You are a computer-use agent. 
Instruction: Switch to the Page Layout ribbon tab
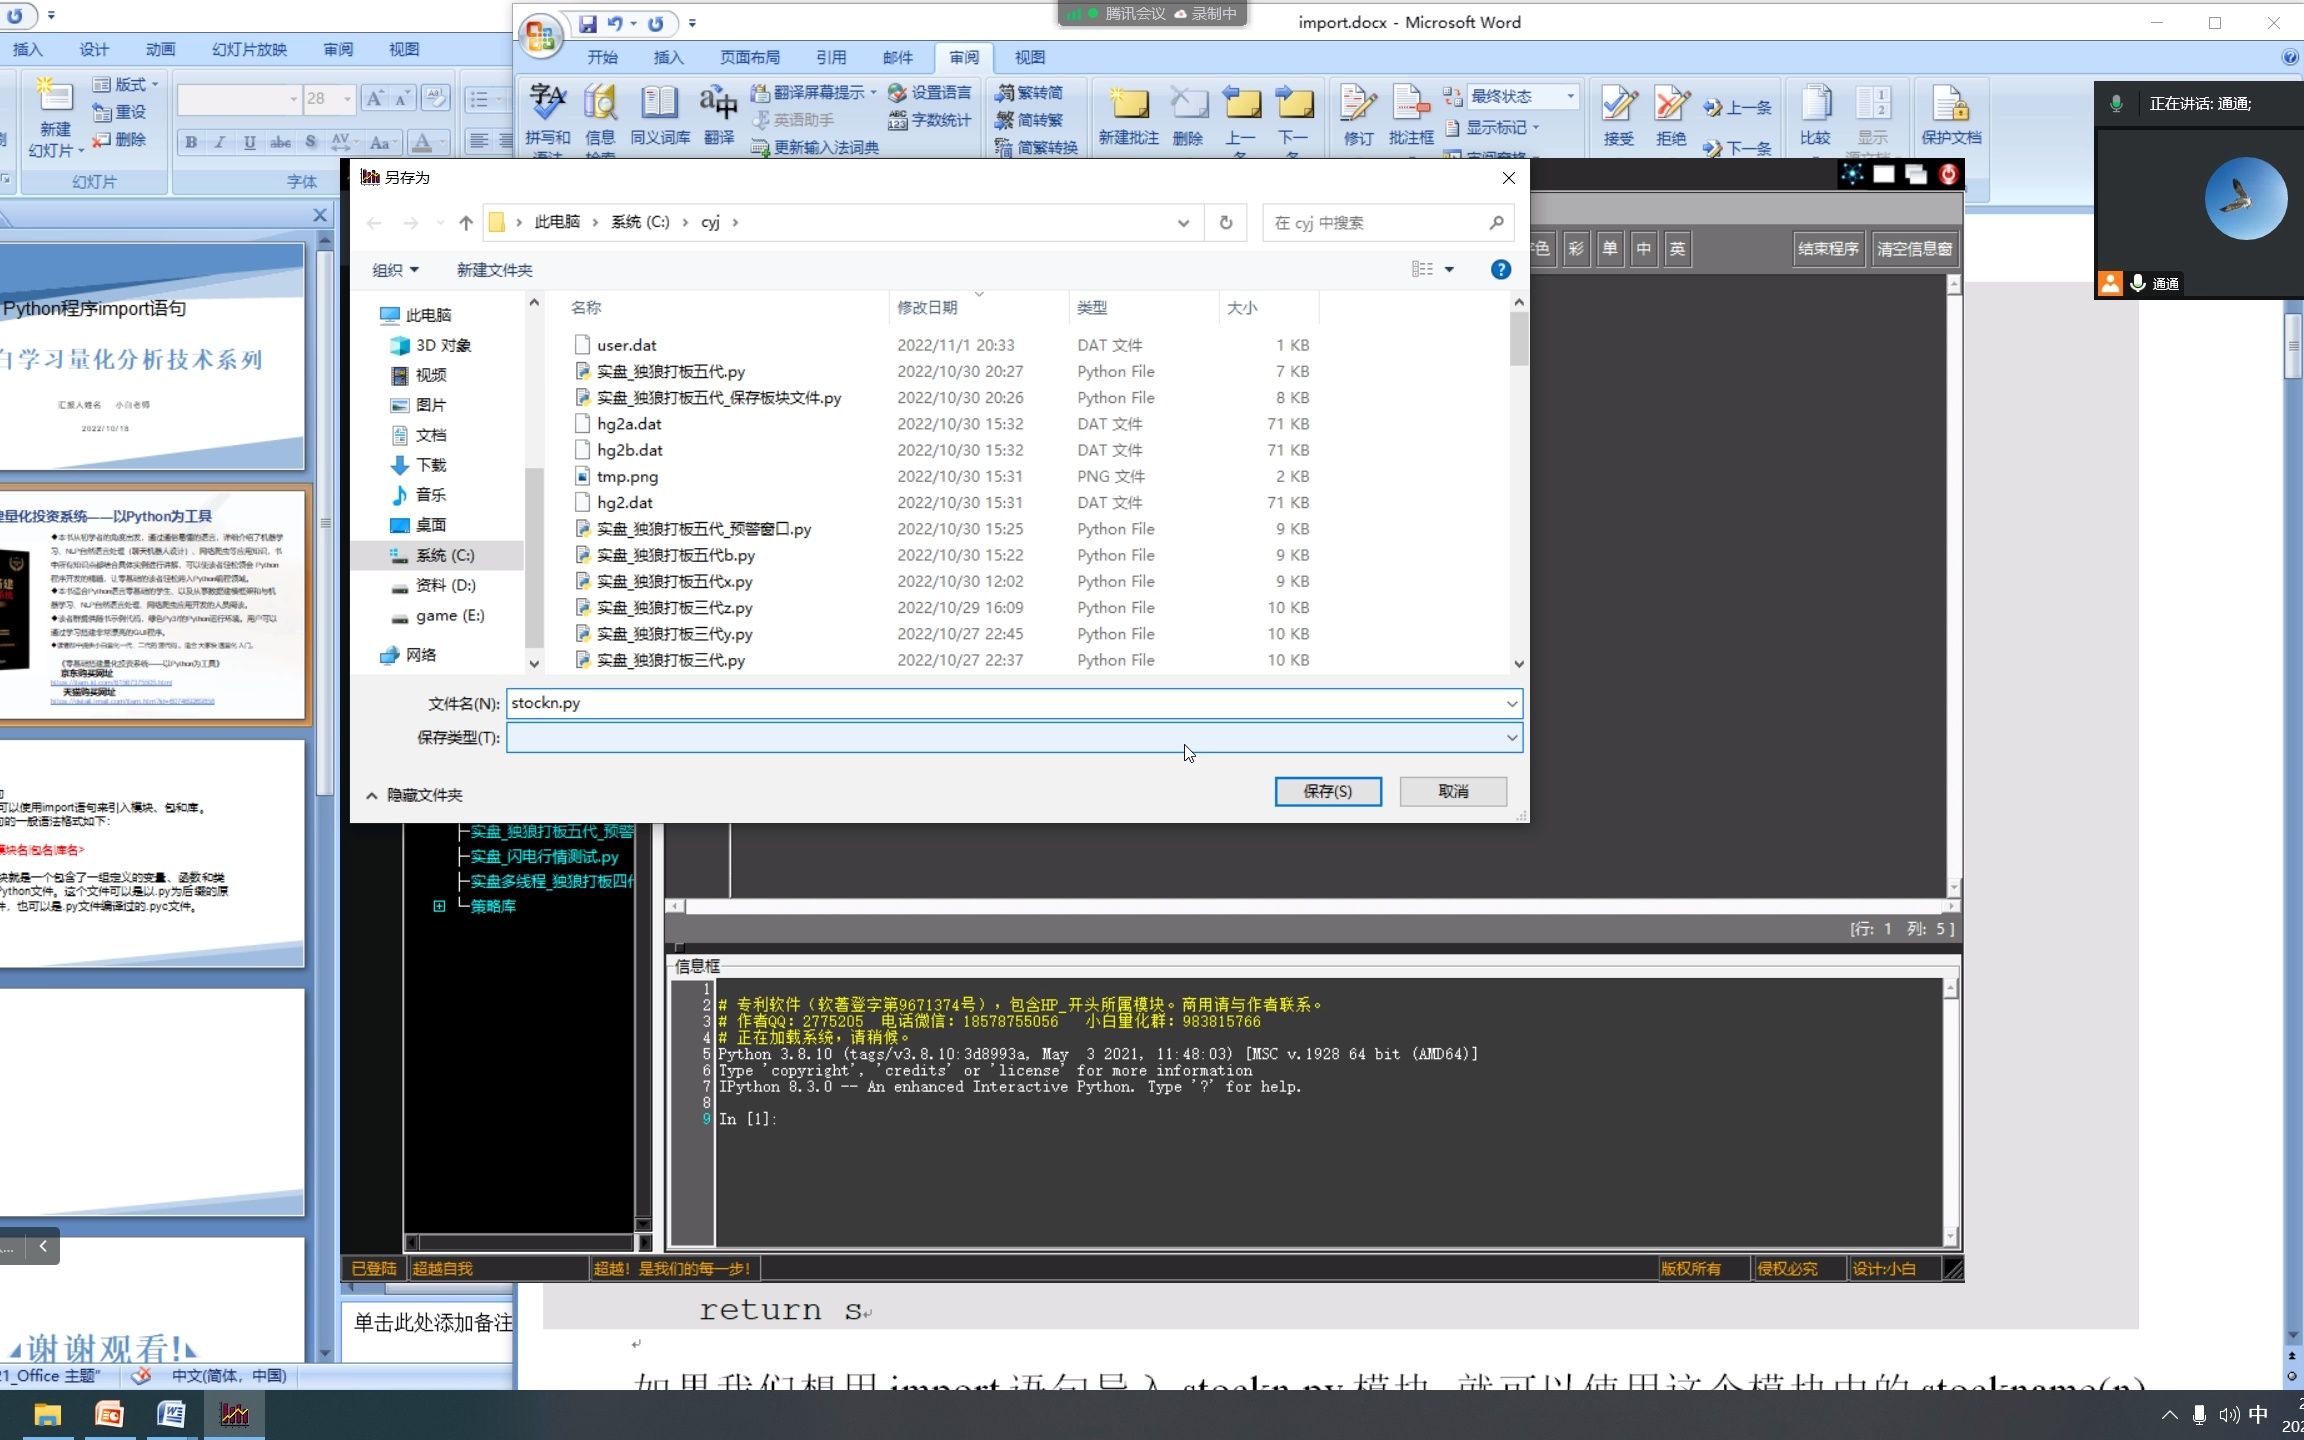(x=749, y=57)
